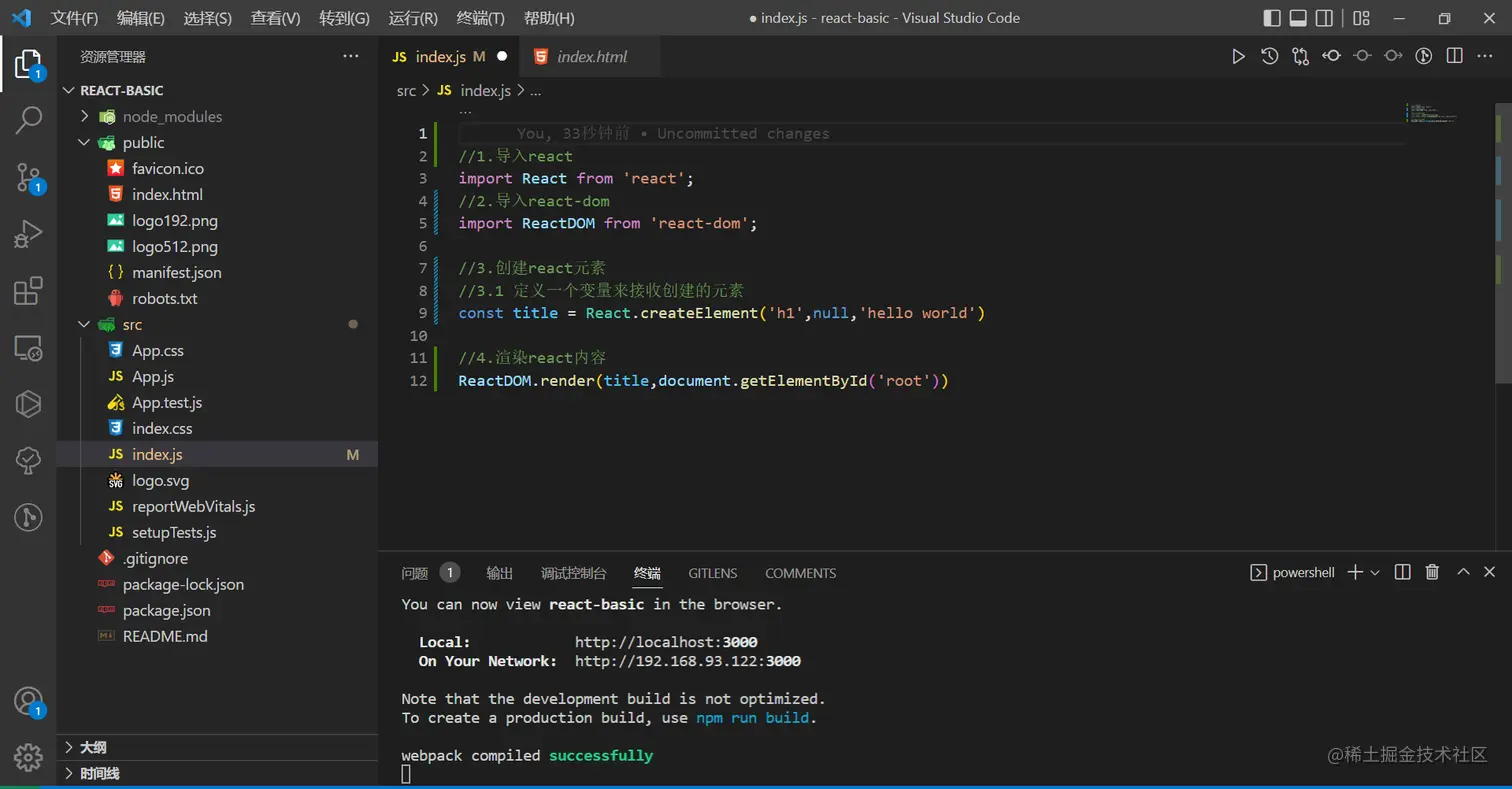The image size is (1512, 789).
Task: Maximize the terminal panel size
Action: coord(1463,572)
